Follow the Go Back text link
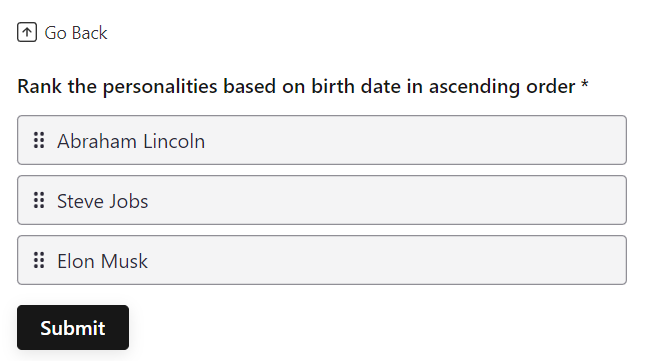Screen dimensions: 645x361 click(x=76, y=33)
